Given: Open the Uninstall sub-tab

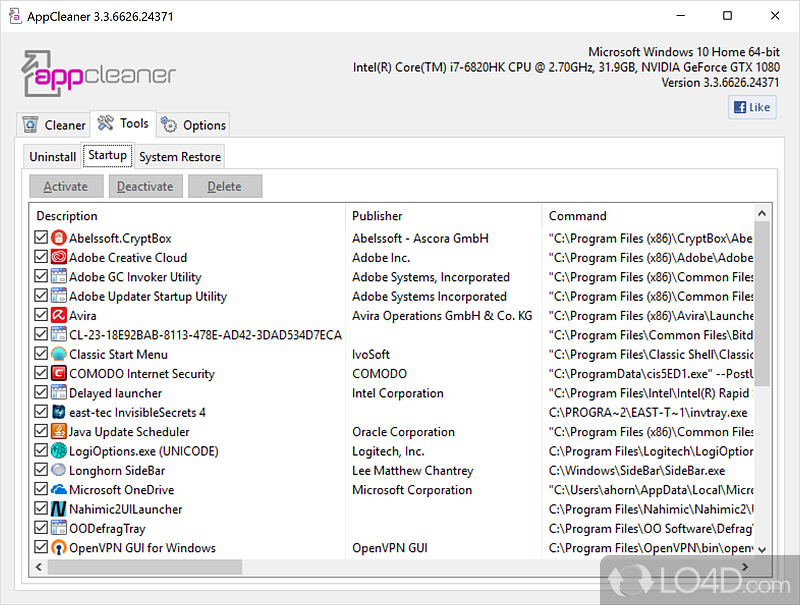Looking at the screenshot, I should coord(52,157).
